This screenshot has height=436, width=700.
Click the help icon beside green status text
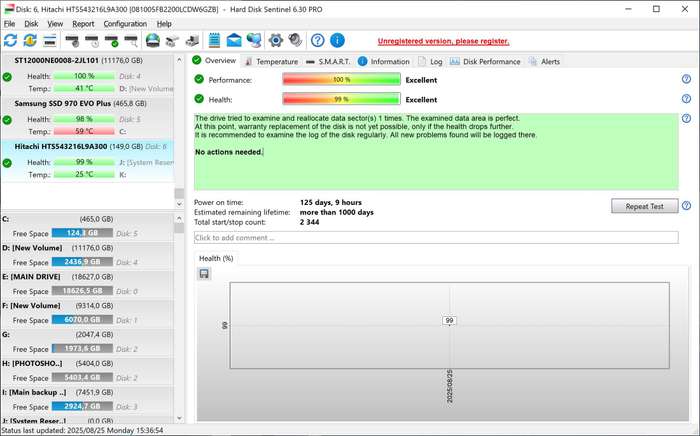pos(687,118)
